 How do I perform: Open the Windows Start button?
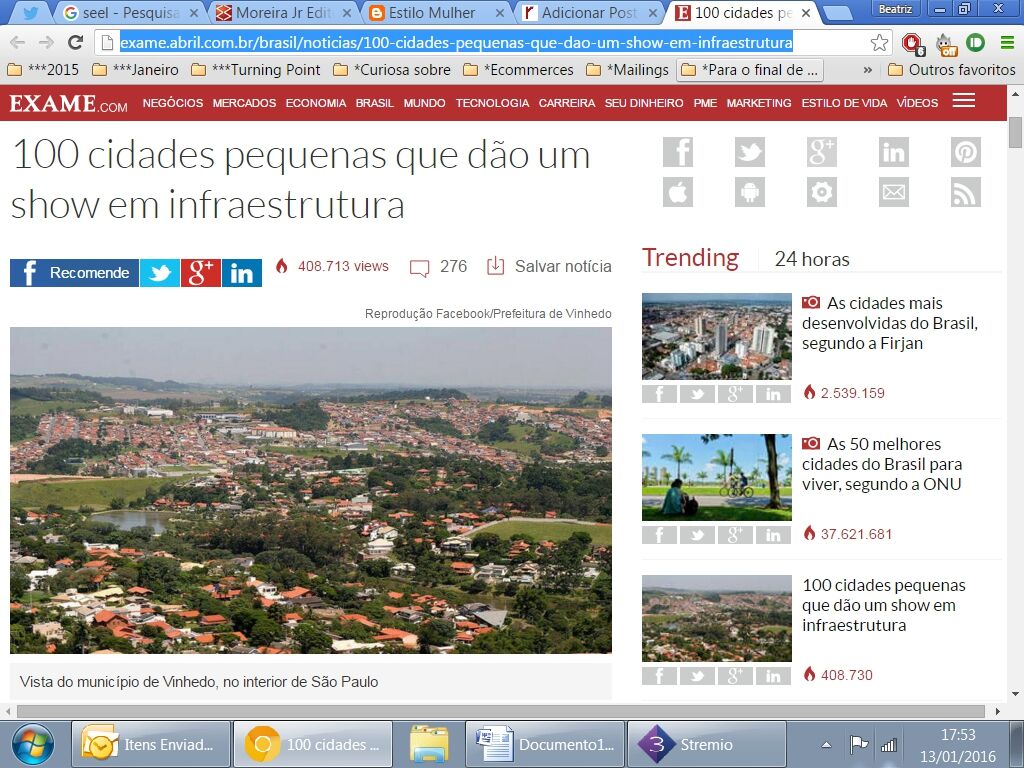[x=32, y=744]
